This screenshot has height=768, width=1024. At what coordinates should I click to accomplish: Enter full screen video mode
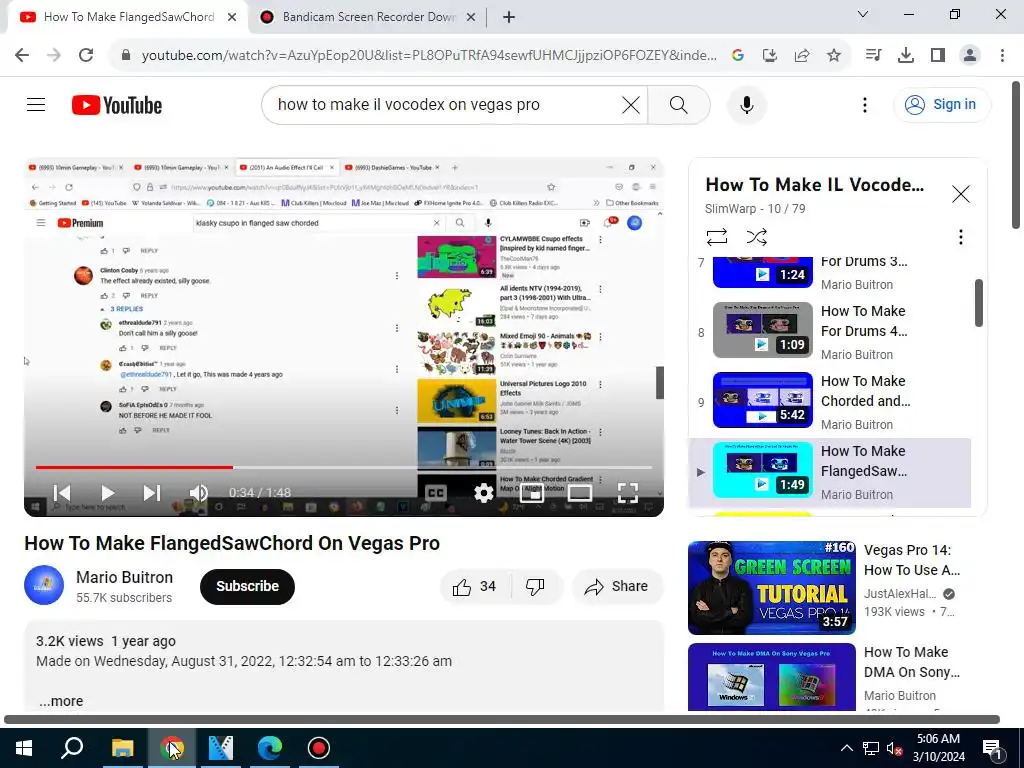pos(628,492)
